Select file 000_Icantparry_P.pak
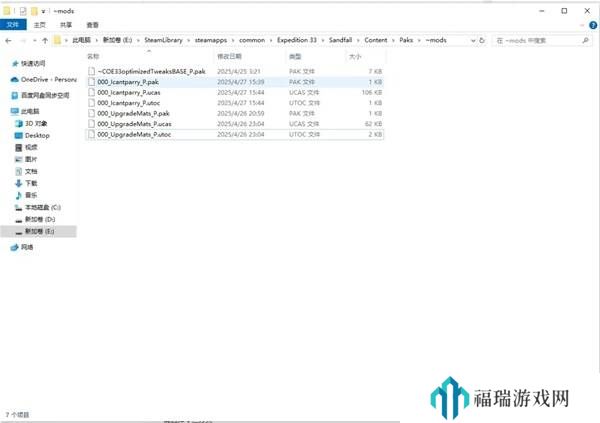600x423 pixels. 128,82
